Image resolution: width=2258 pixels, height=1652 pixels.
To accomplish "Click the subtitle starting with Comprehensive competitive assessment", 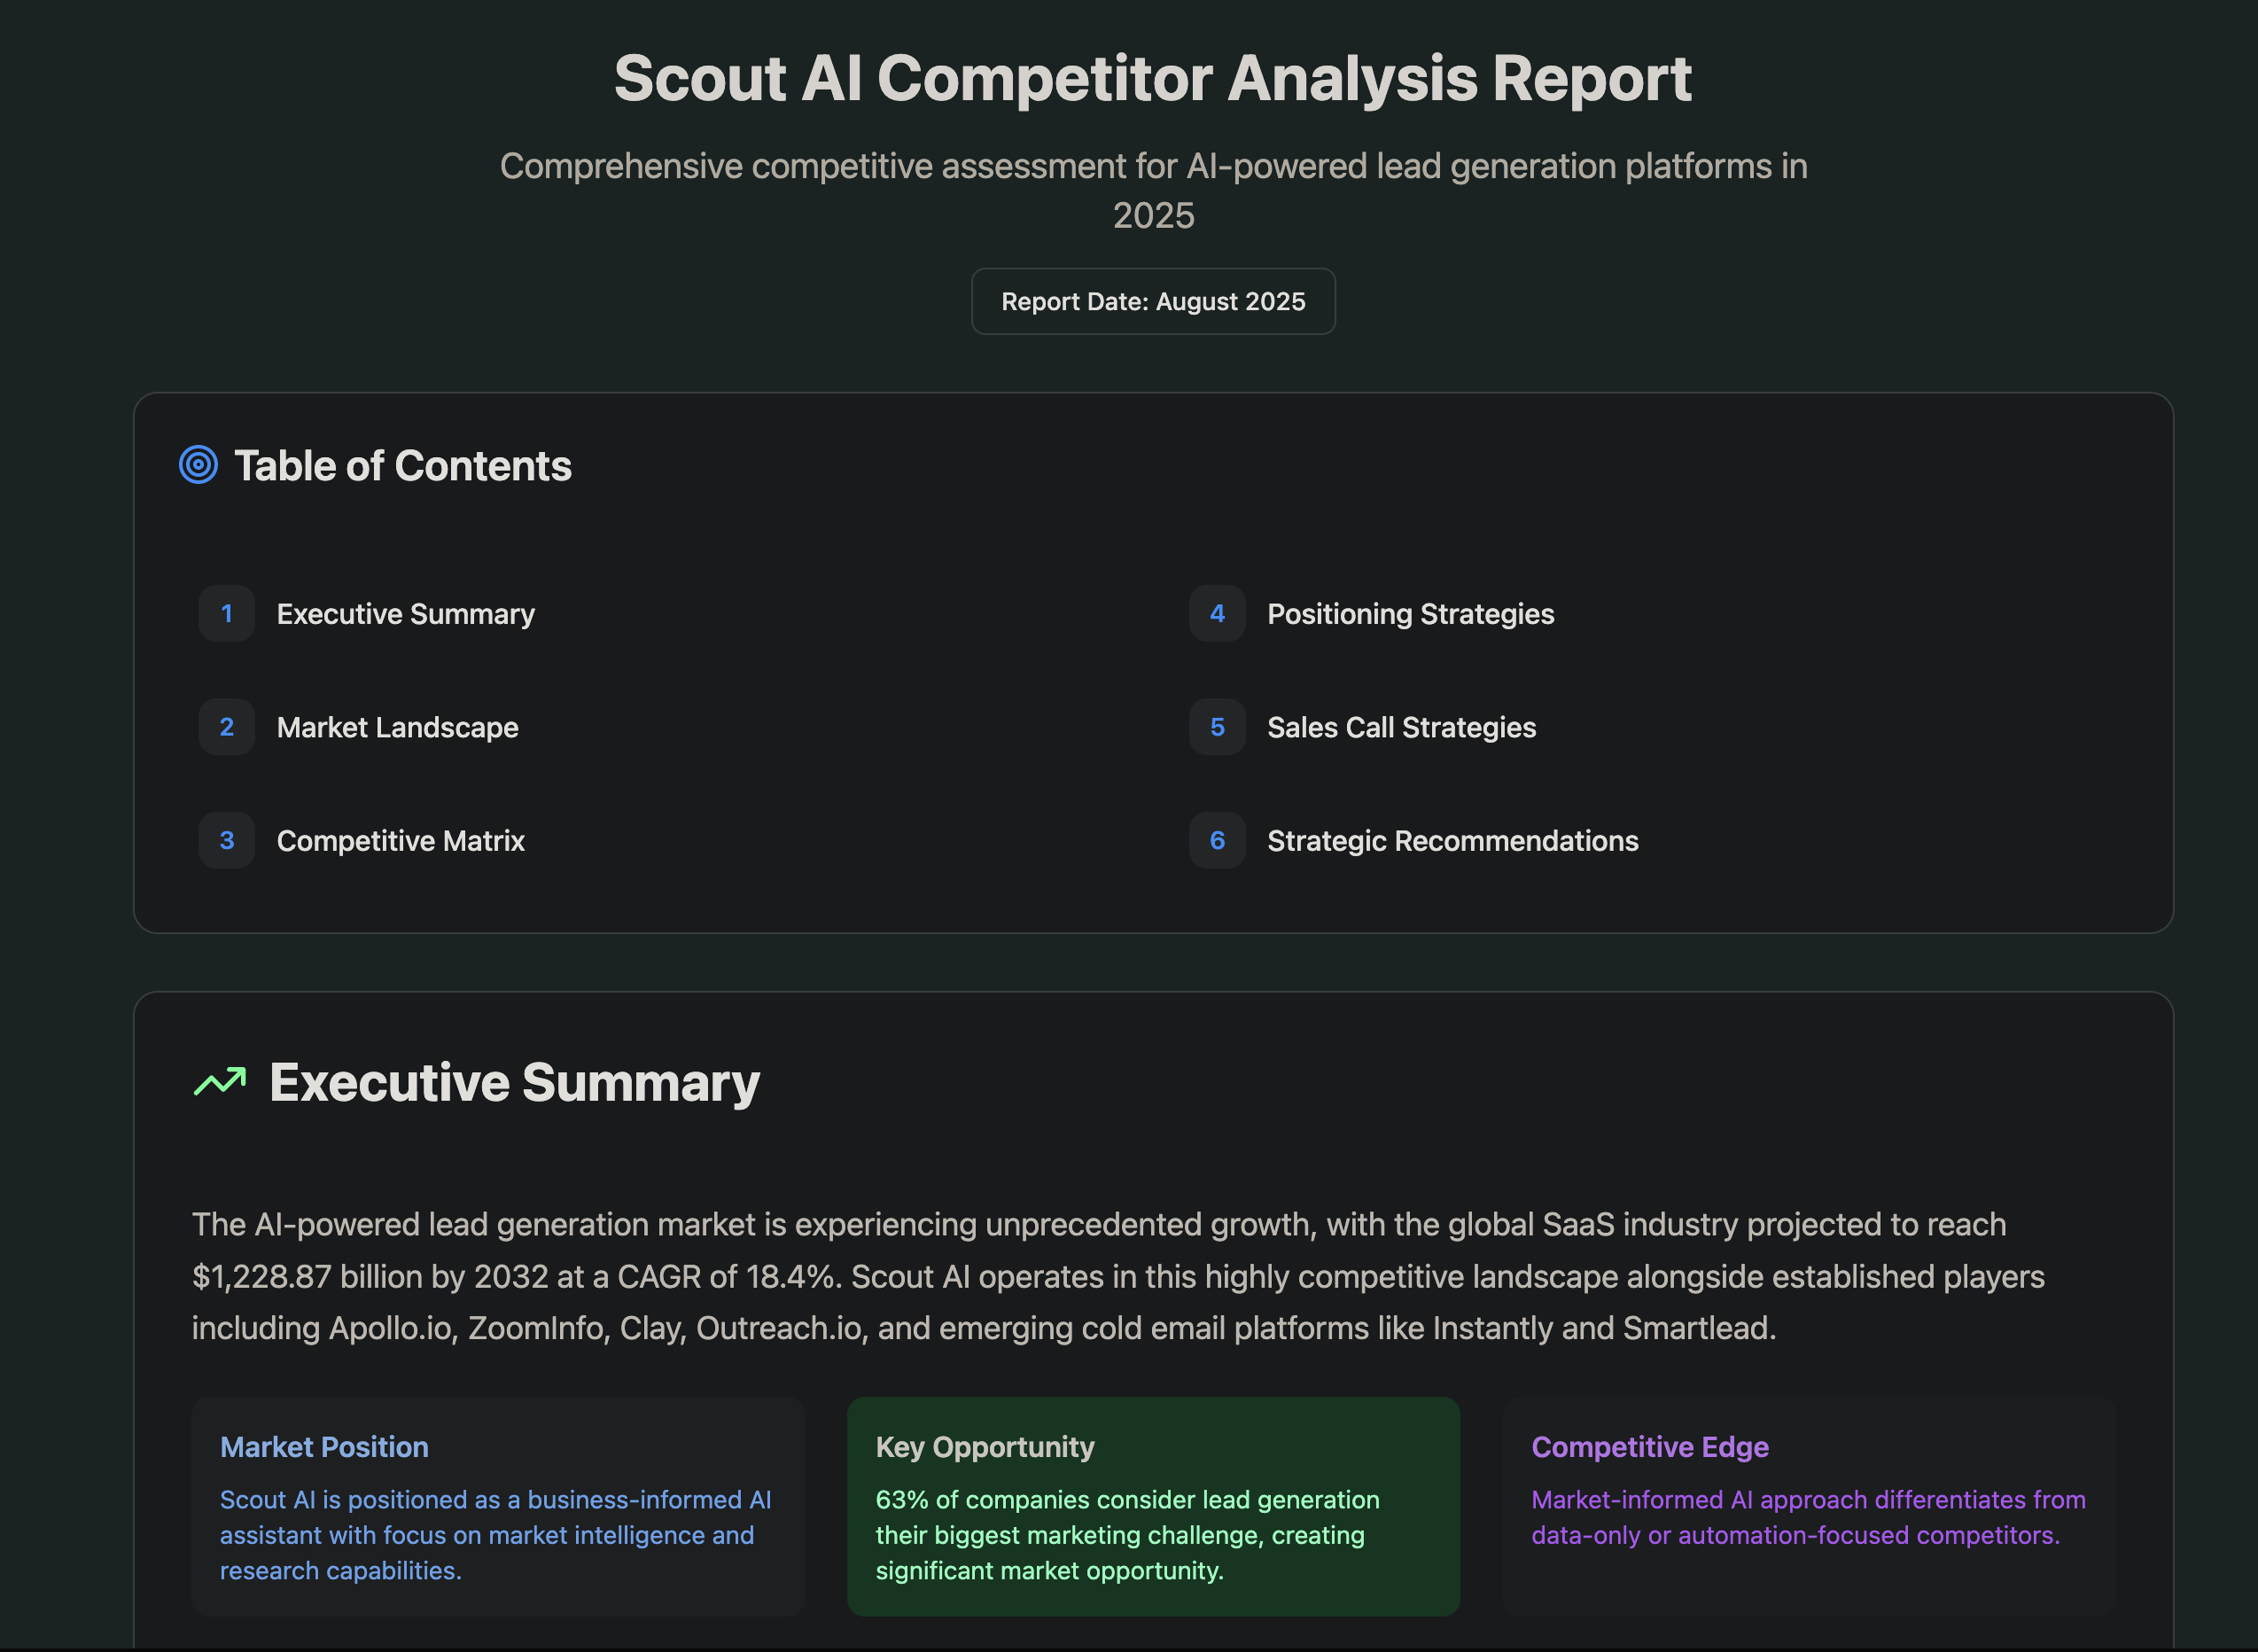I will 1153,190.
